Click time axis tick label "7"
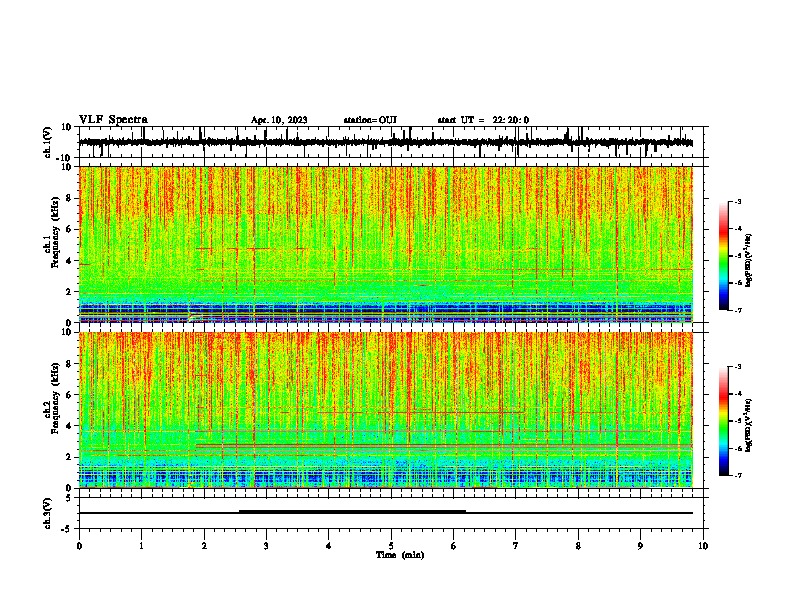The width and height of the screenshot is (792, 612). coord(516,546)
